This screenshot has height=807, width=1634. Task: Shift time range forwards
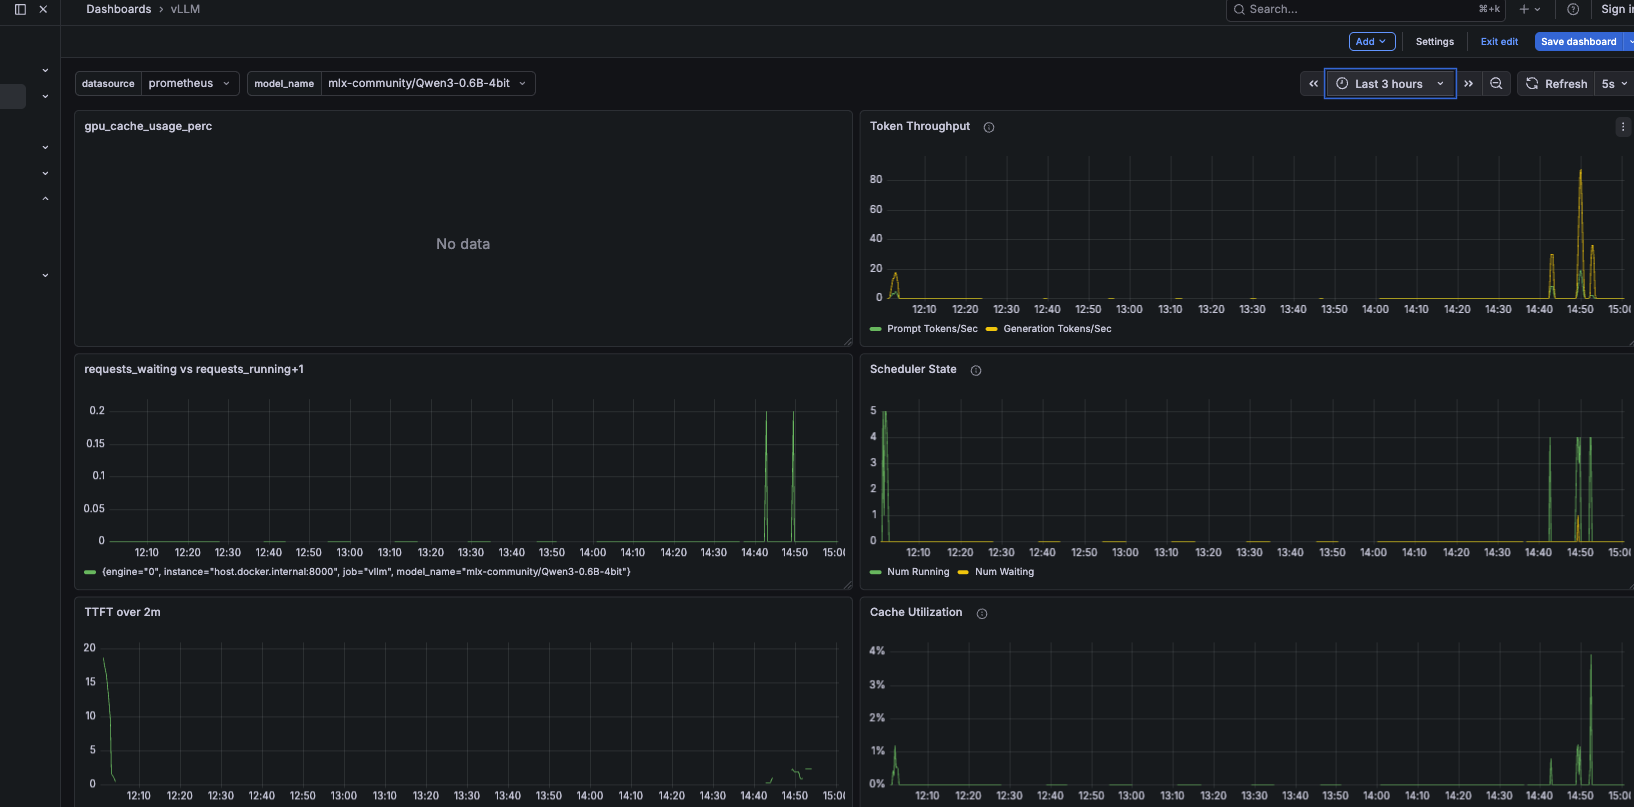pos(1468,84)
